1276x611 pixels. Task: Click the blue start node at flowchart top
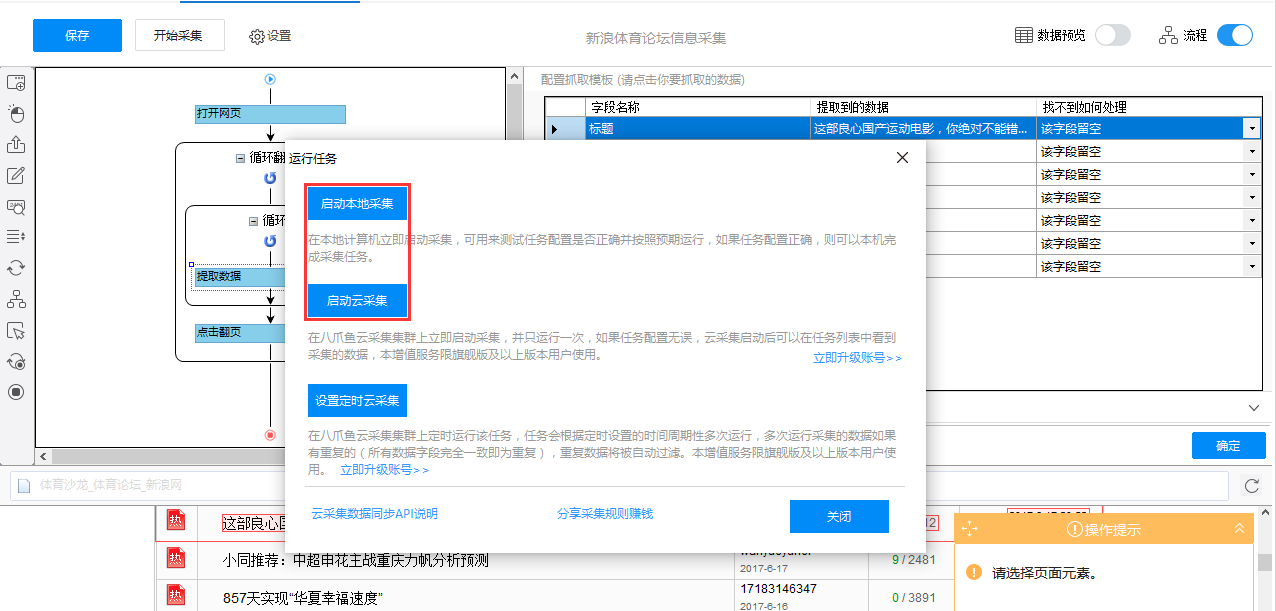click(270, 79)
